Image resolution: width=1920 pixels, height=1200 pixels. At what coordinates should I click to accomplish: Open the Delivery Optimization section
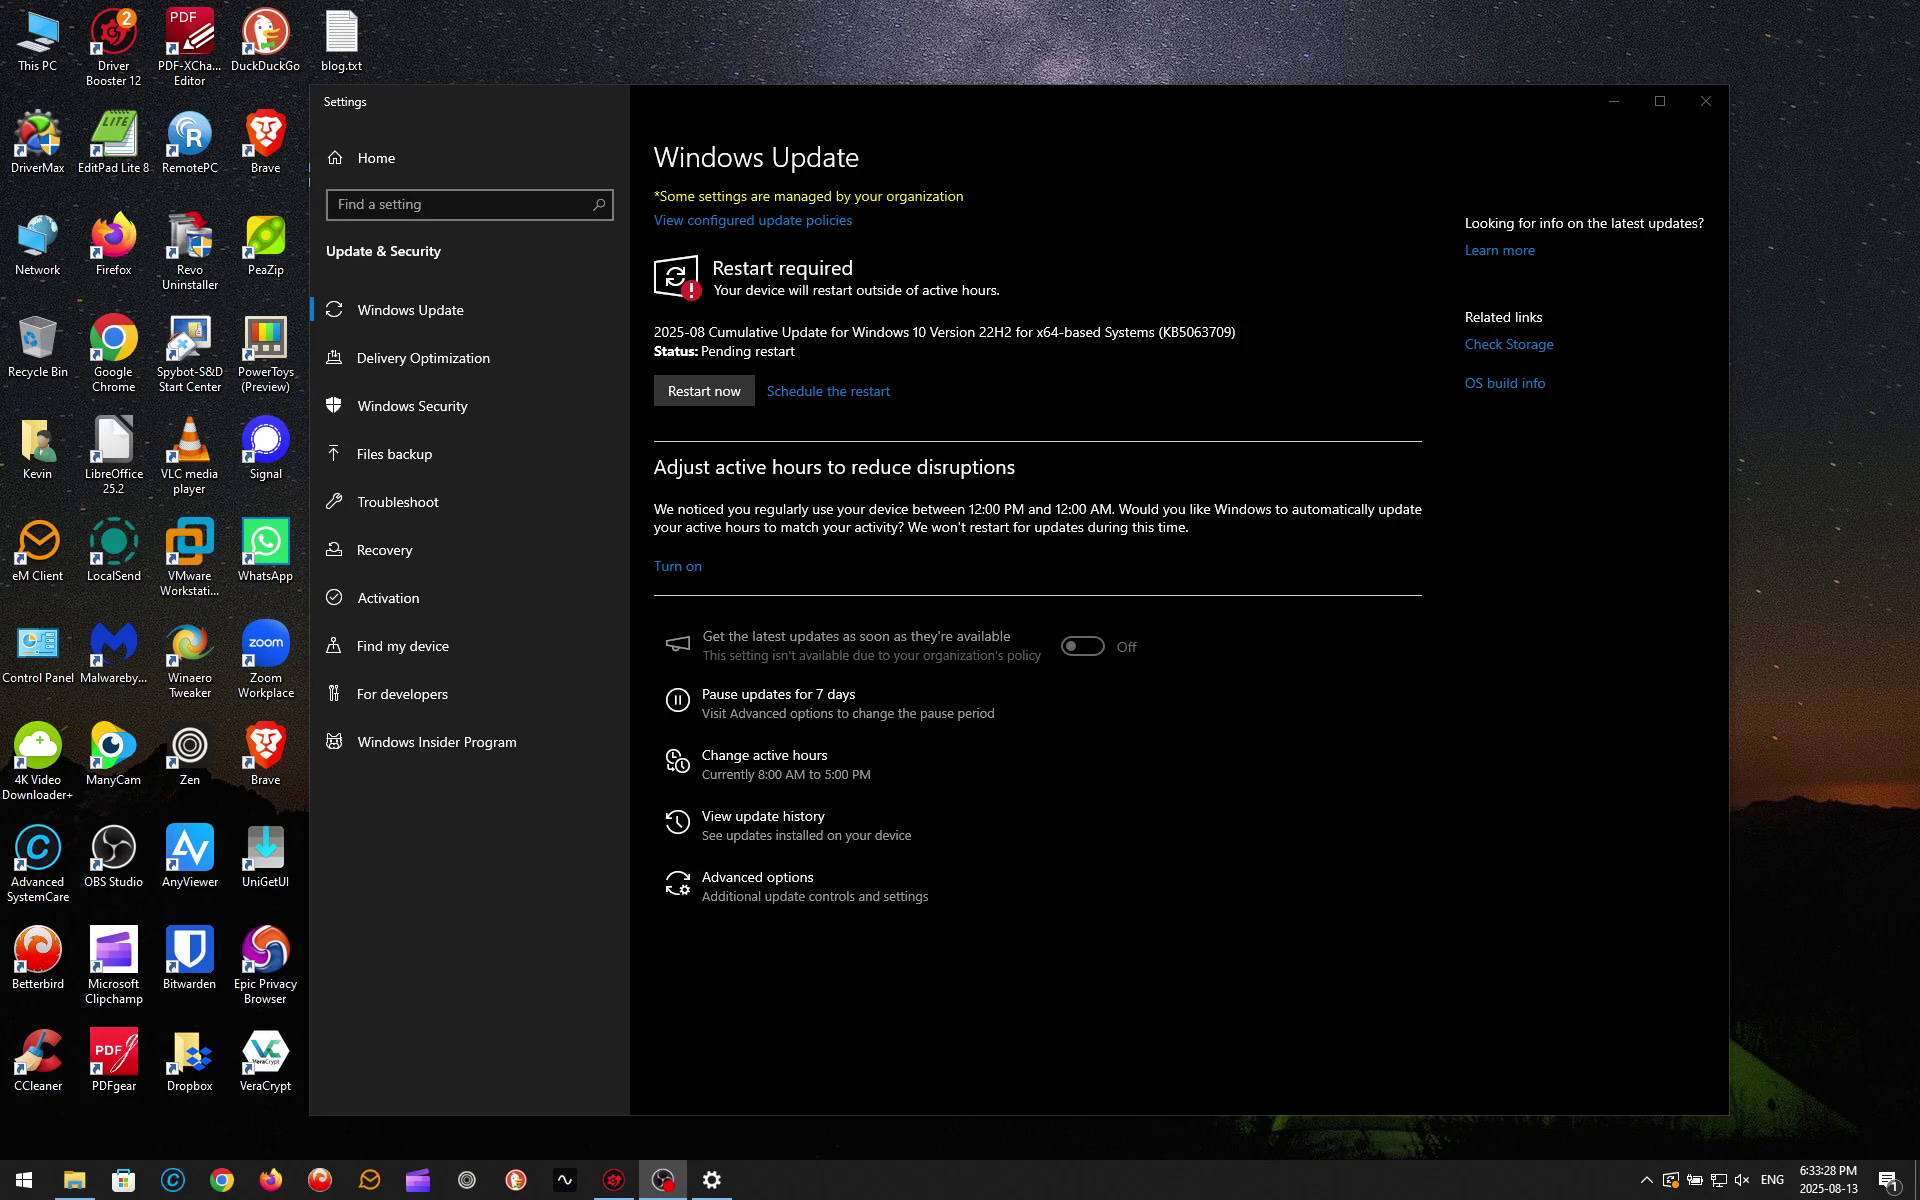click(422, 358)
